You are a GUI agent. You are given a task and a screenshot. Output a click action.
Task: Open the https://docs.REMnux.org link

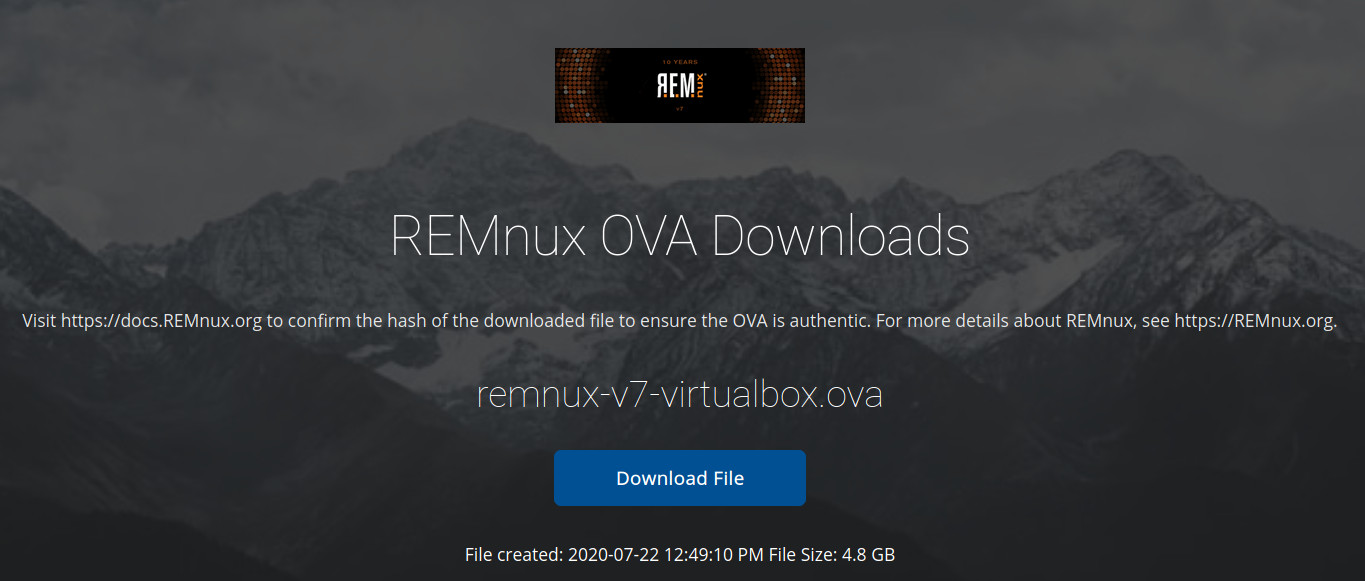pos(160,321)
